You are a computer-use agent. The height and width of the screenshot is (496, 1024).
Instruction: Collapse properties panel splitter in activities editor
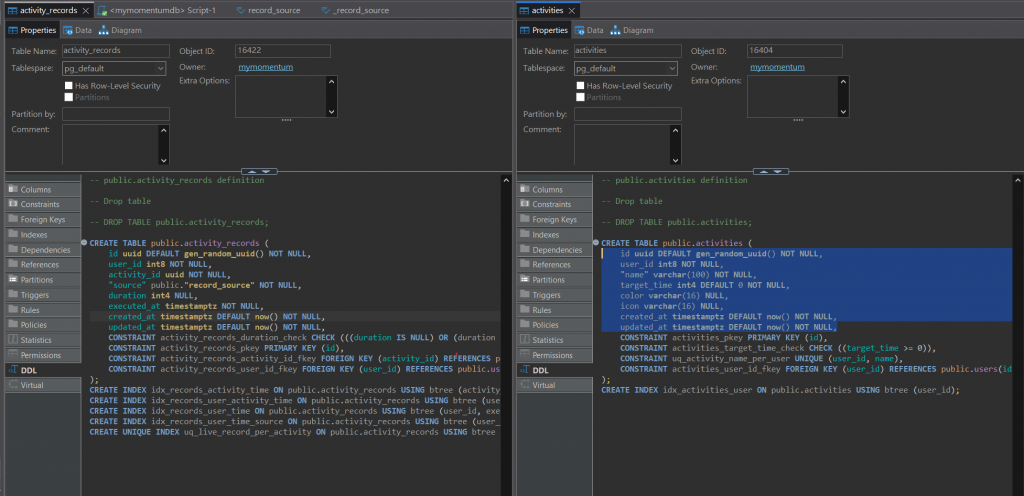pos(763,172)
